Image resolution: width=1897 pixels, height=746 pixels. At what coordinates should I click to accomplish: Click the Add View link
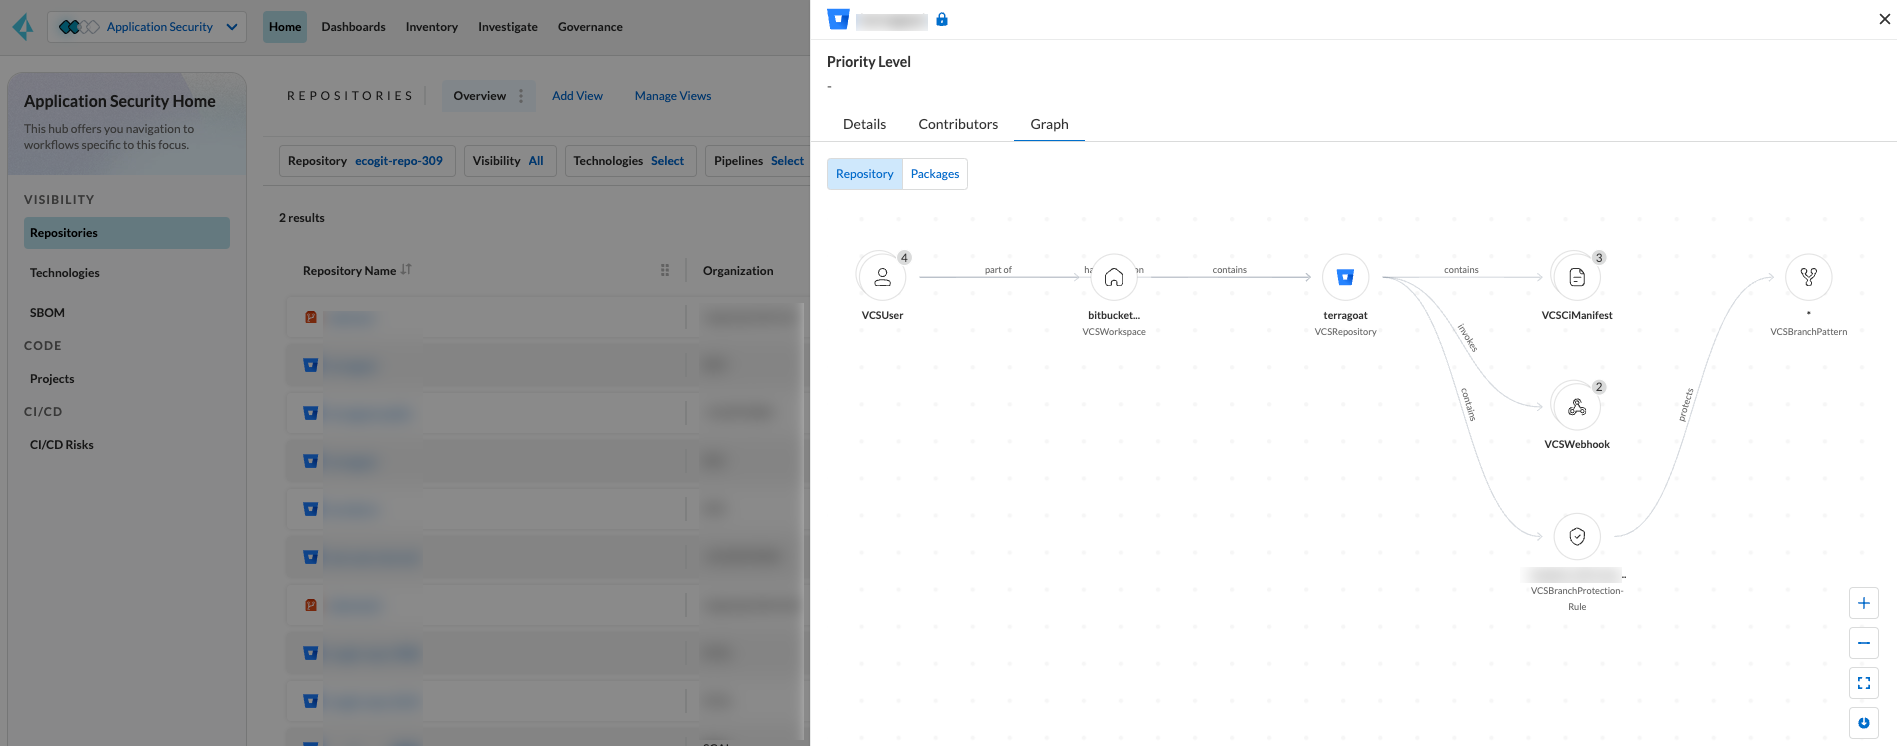point(577,96)
